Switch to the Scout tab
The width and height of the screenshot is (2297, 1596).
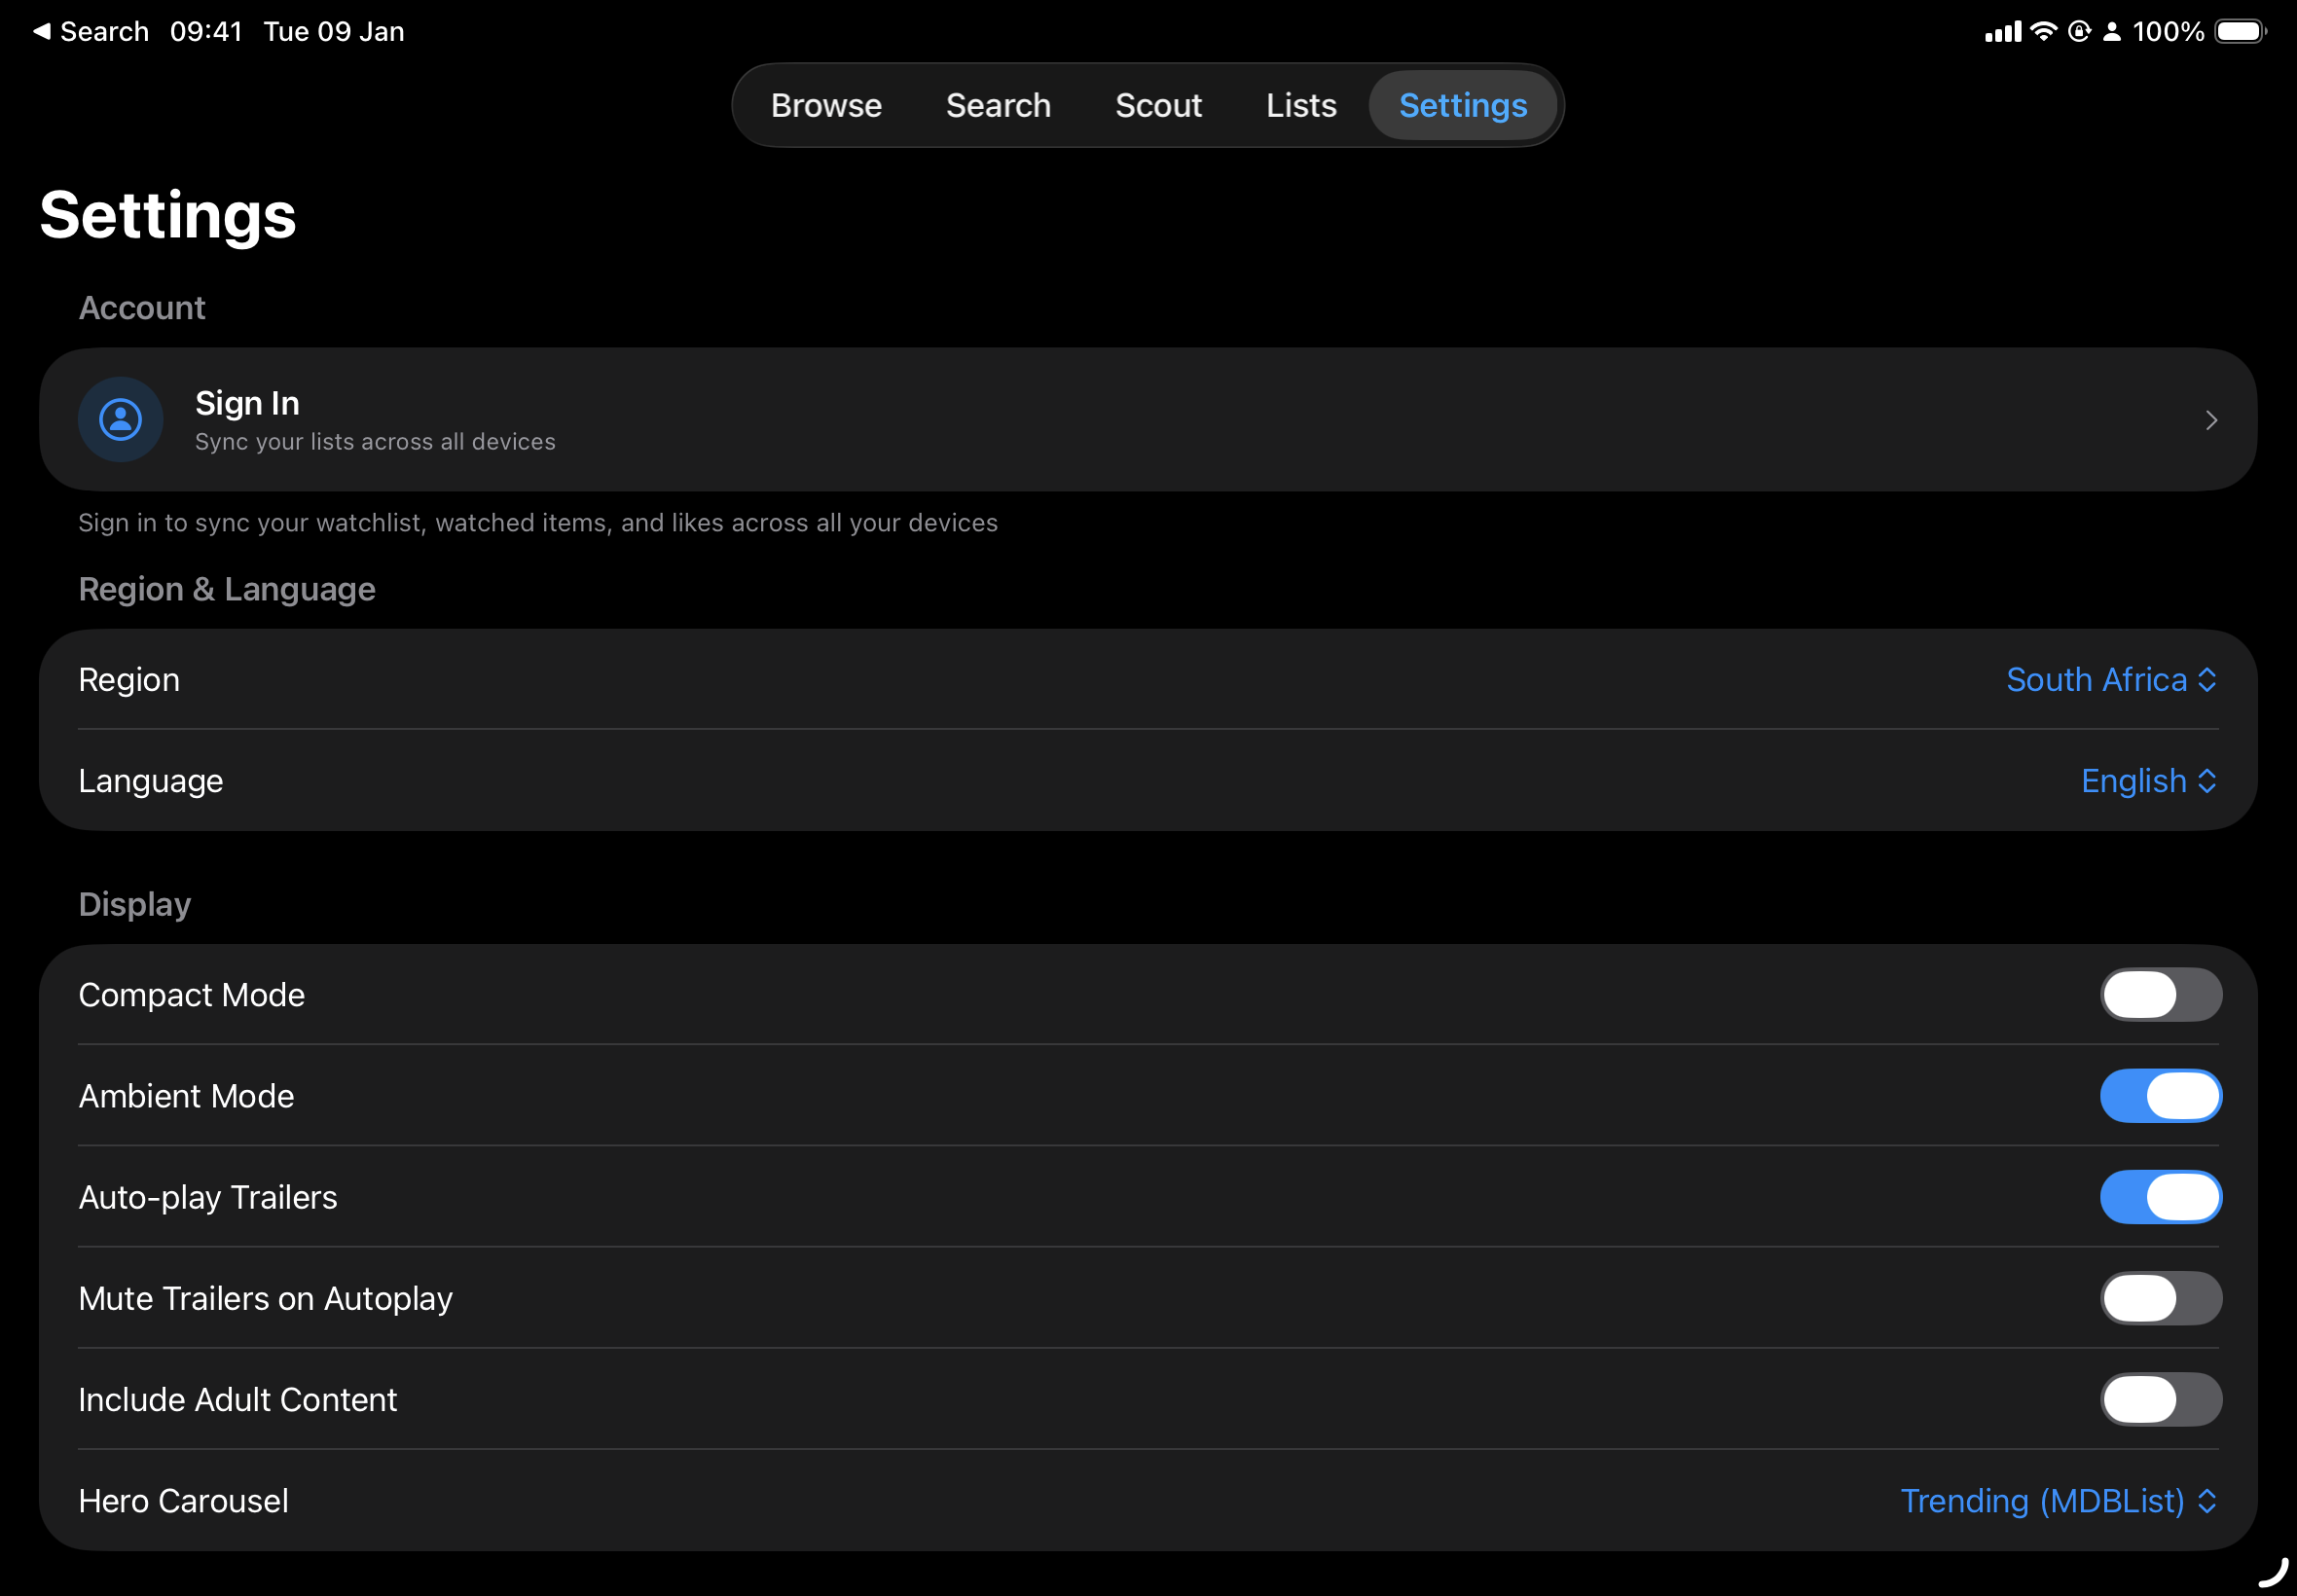1158,104
